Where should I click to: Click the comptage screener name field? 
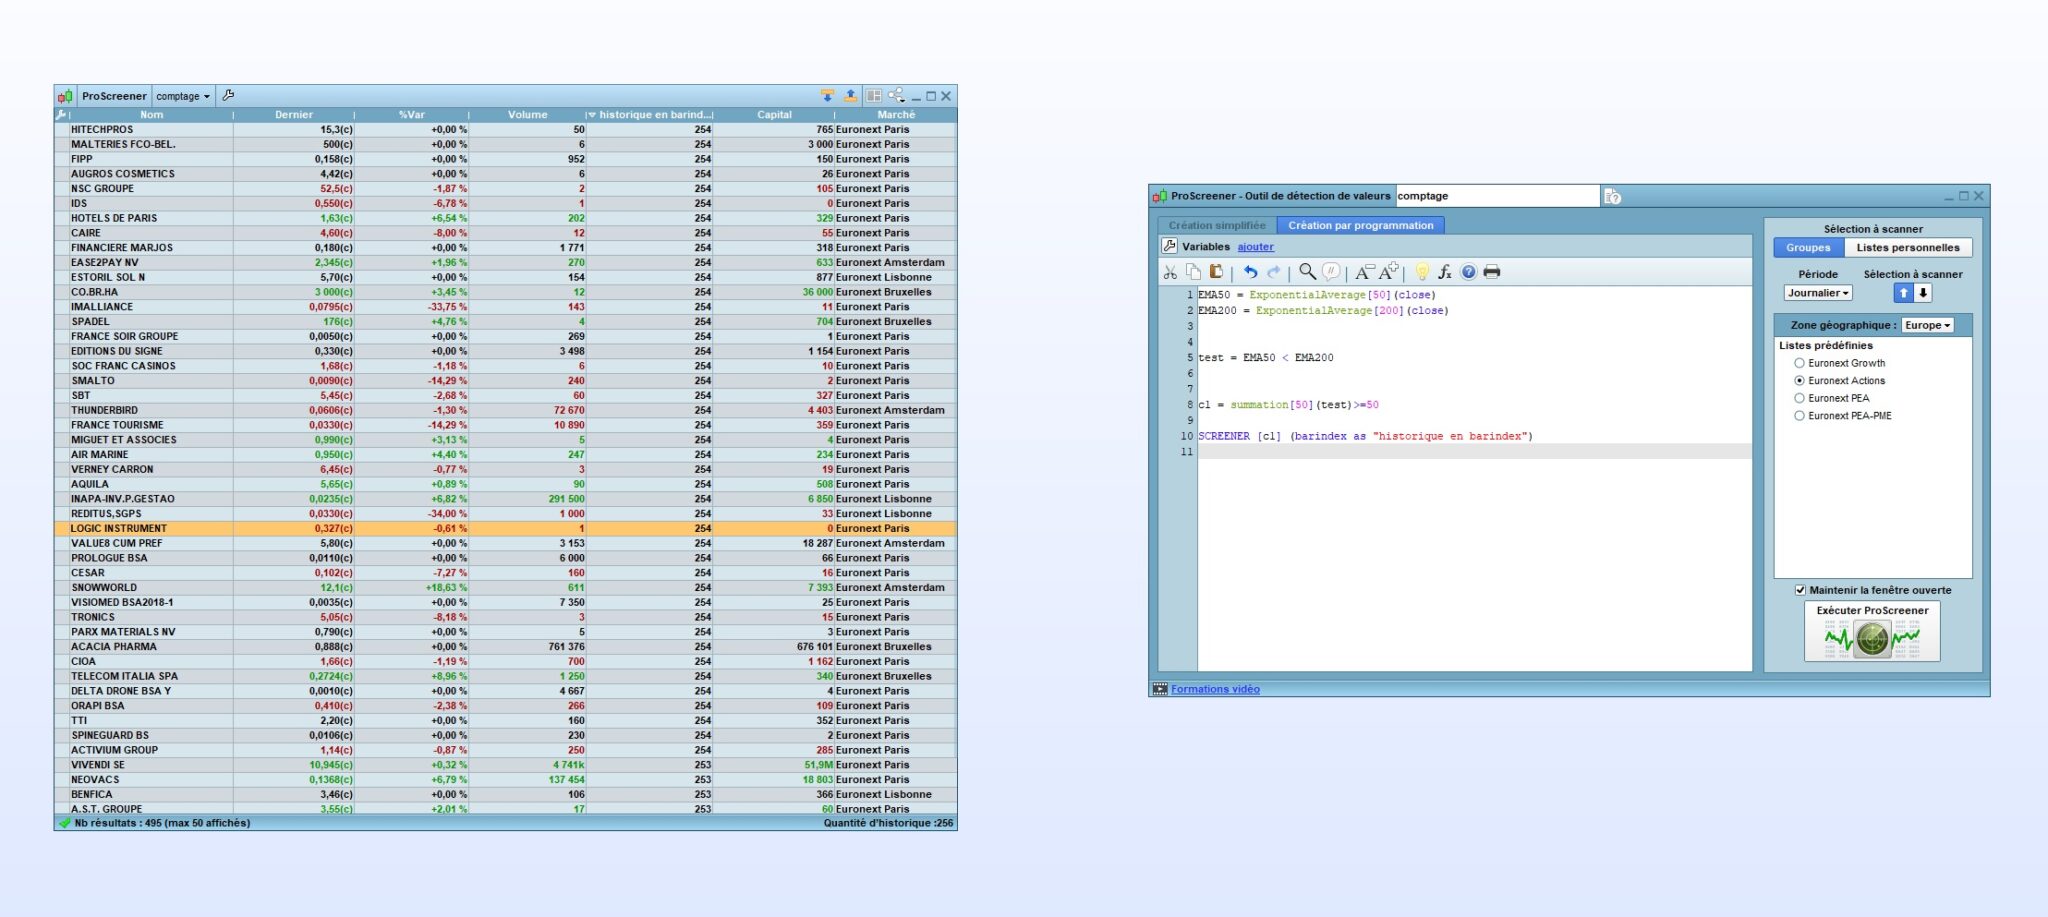coord(1496,196)
